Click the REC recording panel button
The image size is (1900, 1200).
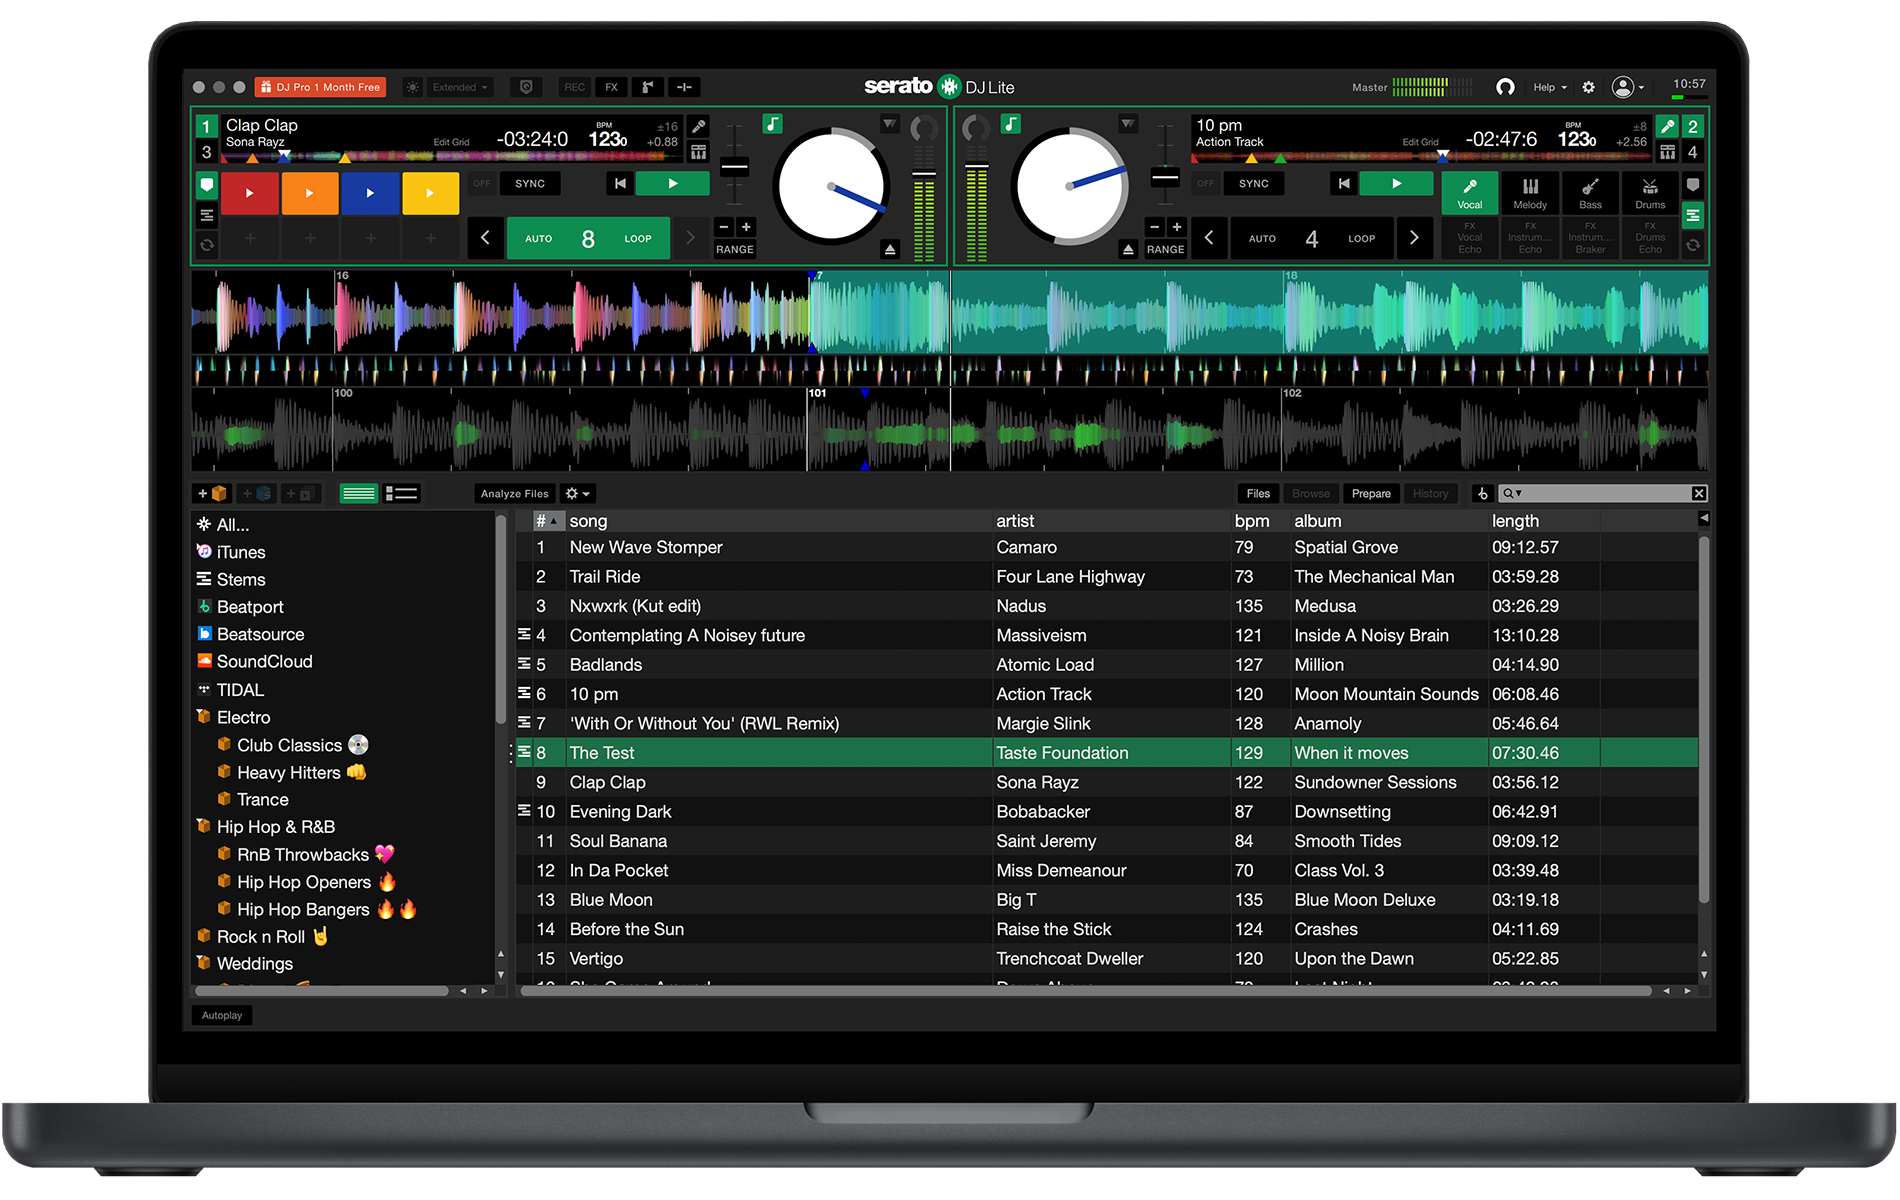click(574, 87)
